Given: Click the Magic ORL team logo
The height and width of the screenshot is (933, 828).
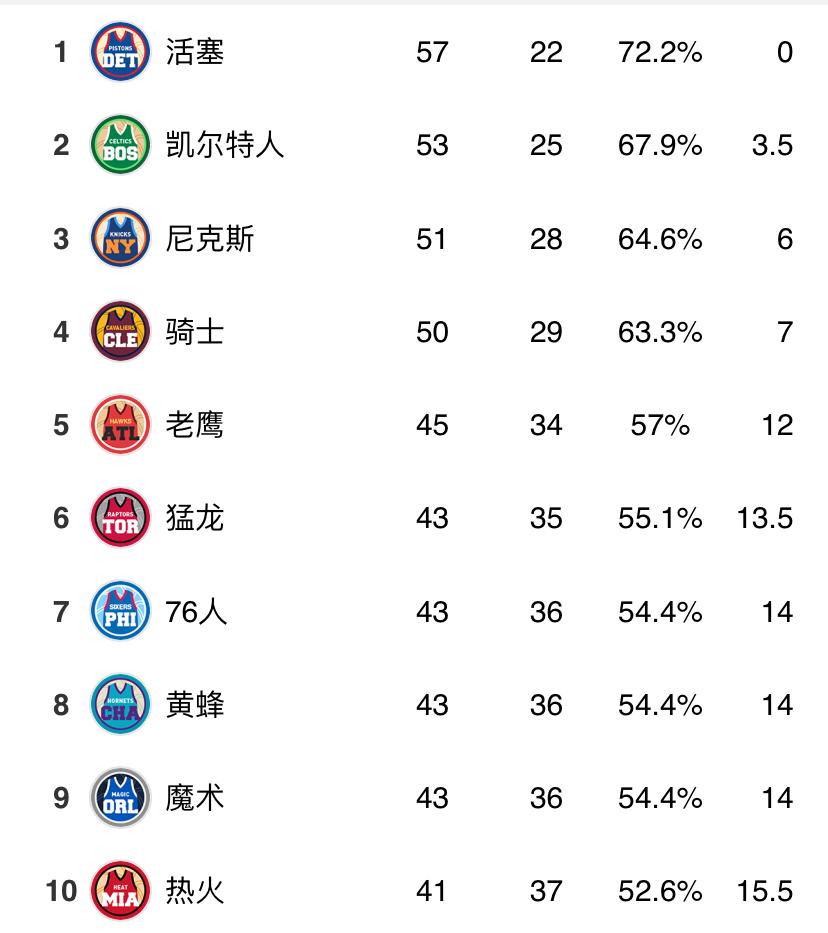Looking at the screenshot, I should (x=120, y=797).
